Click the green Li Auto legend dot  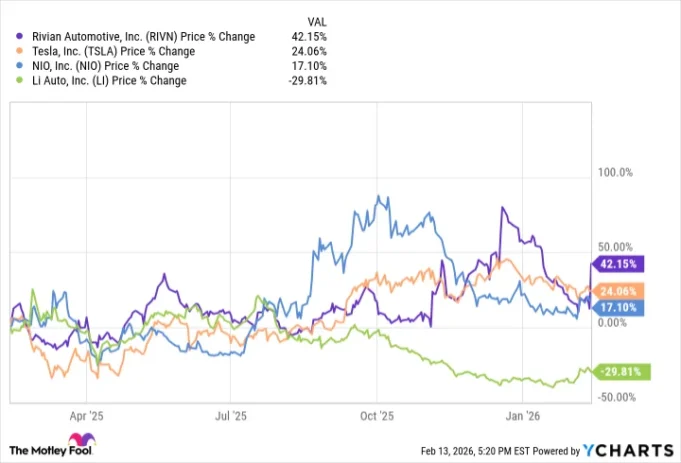click(22, 81)
